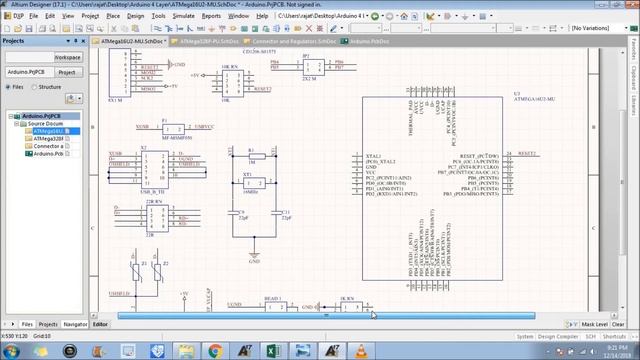This screenshot has height=360, width=640.
Task: Click the horizontal scrollbar under schematic
Action: point(326,316)
